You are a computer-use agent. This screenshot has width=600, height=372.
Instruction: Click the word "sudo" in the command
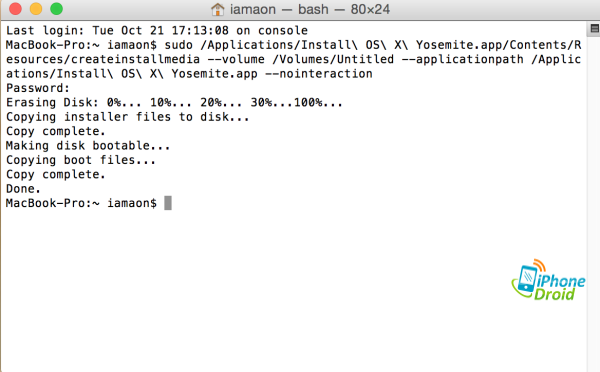click(179, 45)
